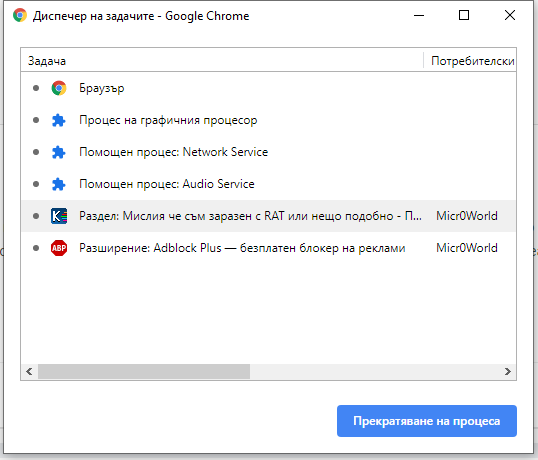Click the puzzle icon for графичния процесор
Viewport: 538px width, 460px height.
[x=59, y=120]
